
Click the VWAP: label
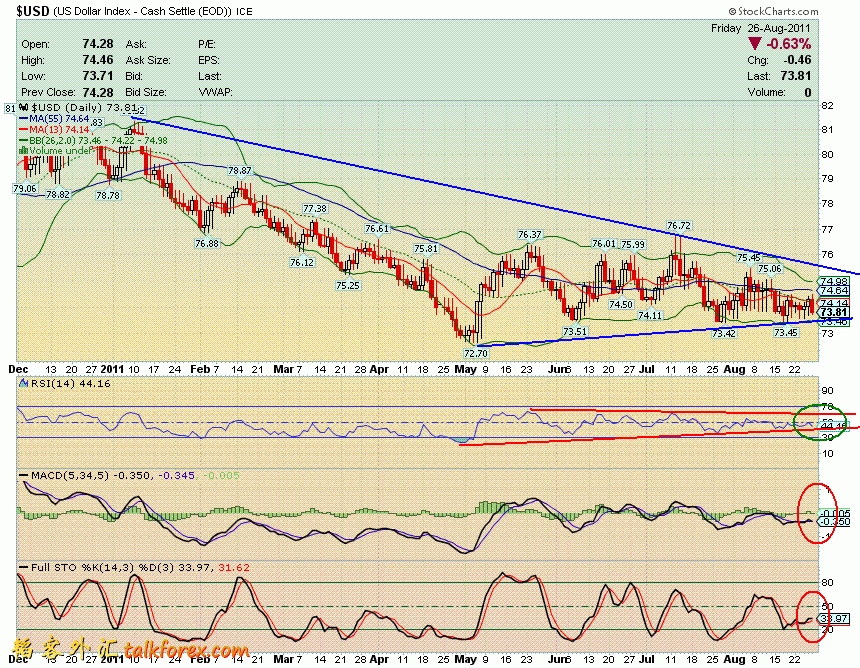215,92
